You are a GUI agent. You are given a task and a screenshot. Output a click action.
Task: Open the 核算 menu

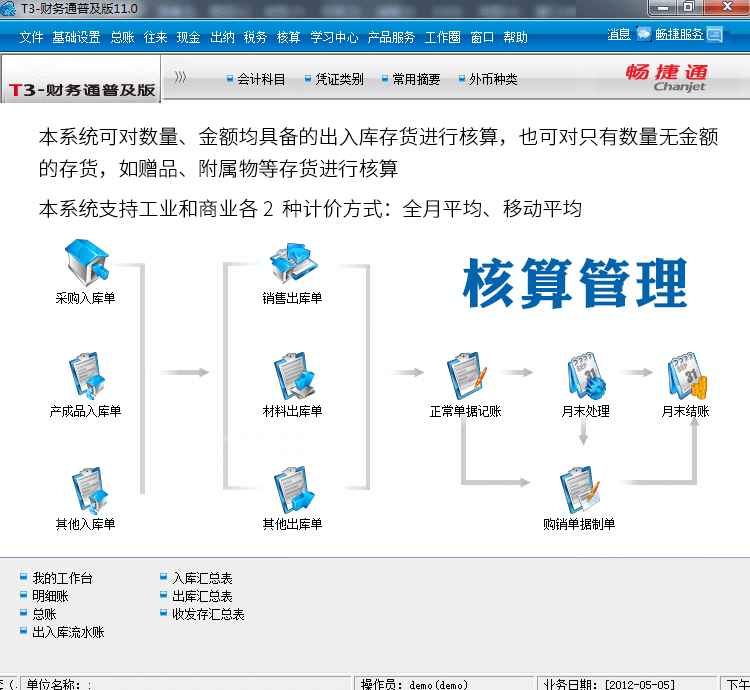pos(288,37)
